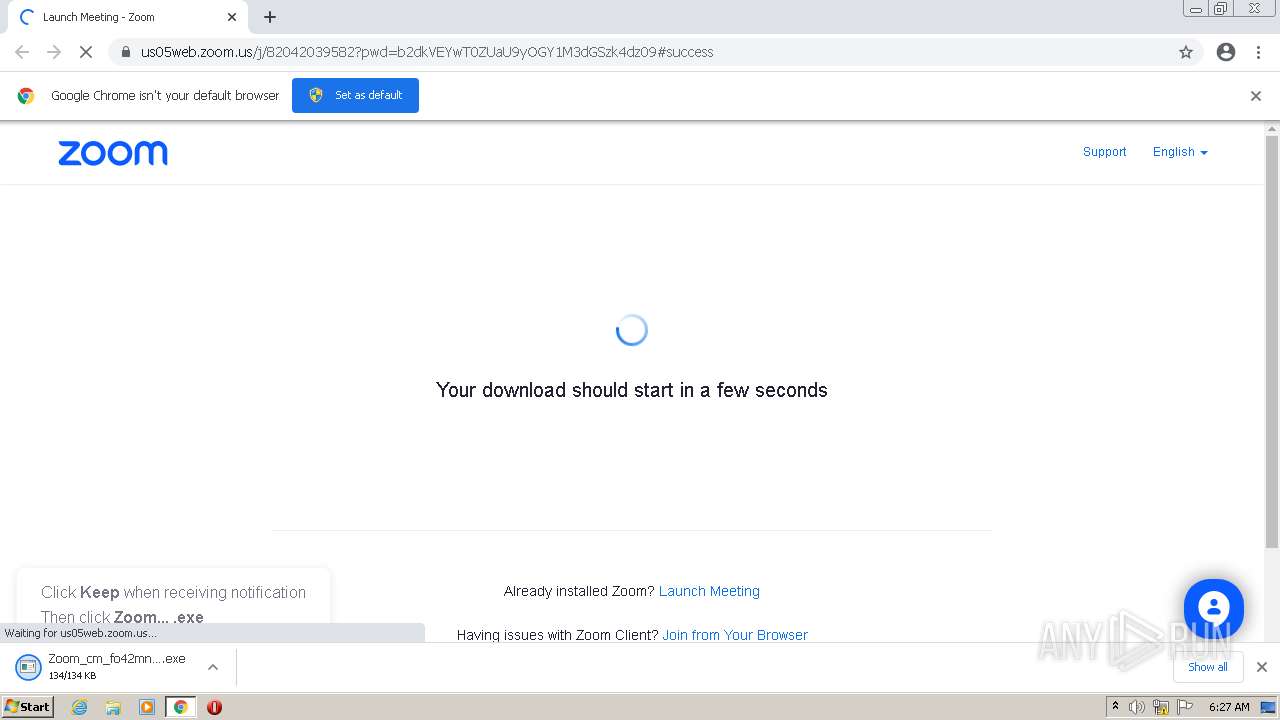The height and width of the screenshot is (720, 1280).
Task: Click Set as default button
Action: (355, 95)
